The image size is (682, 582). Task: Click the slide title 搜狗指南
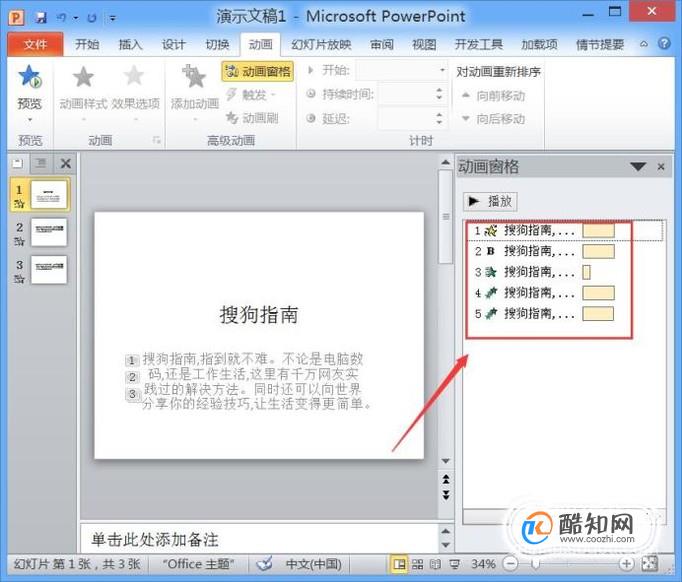[259, 314]
